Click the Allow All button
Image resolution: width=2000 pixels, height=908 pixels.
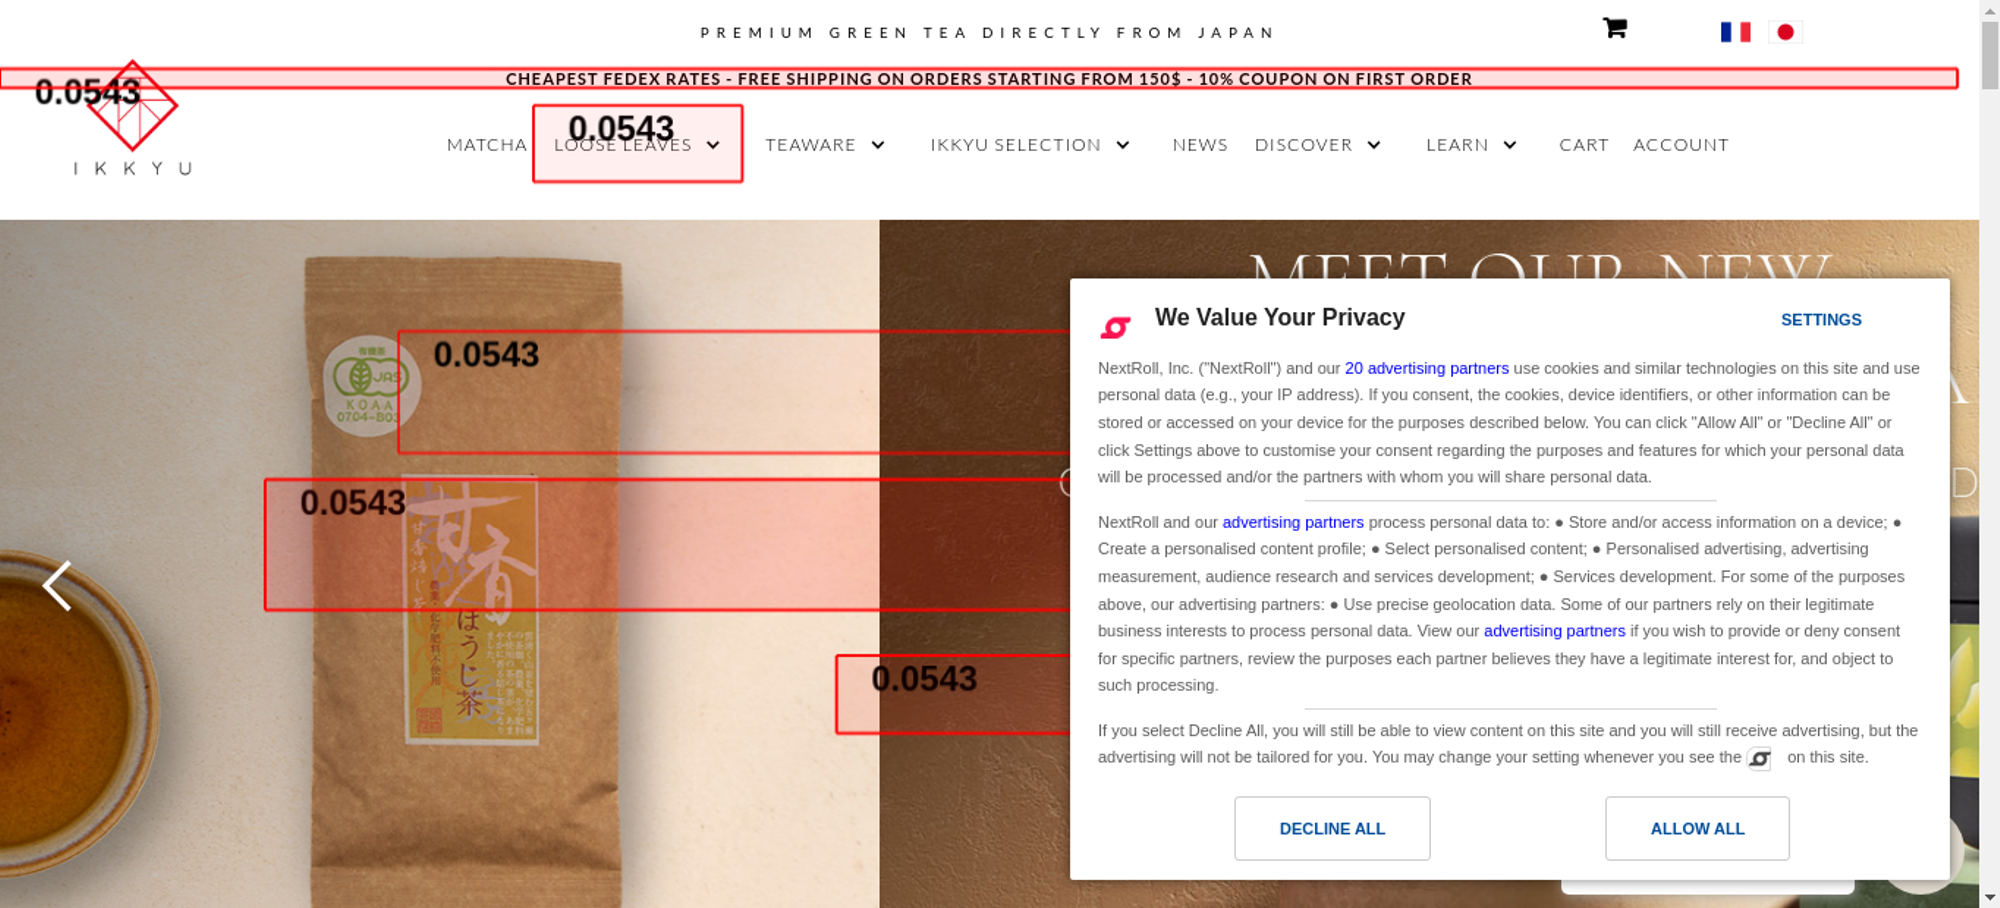coord(1697,828)
